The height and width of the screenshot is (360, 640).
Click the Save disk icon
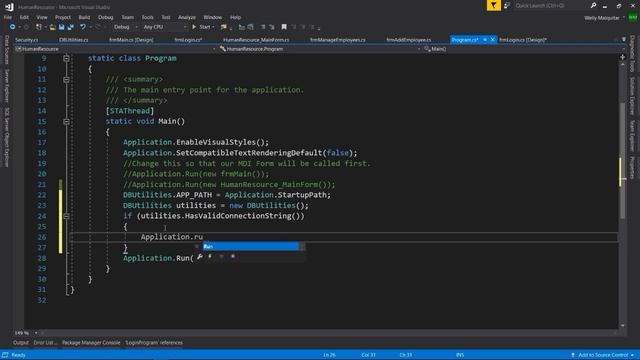[61, 27]
